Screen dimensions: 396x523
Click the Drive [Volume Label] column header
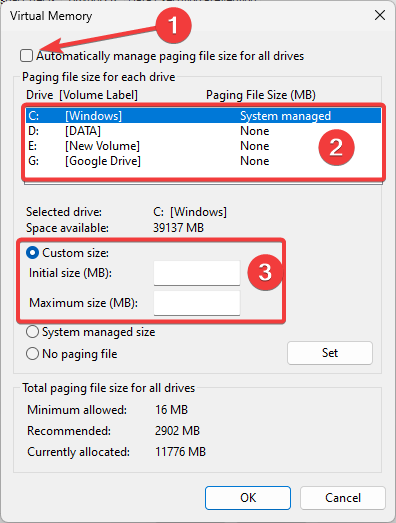click(82, 95)
